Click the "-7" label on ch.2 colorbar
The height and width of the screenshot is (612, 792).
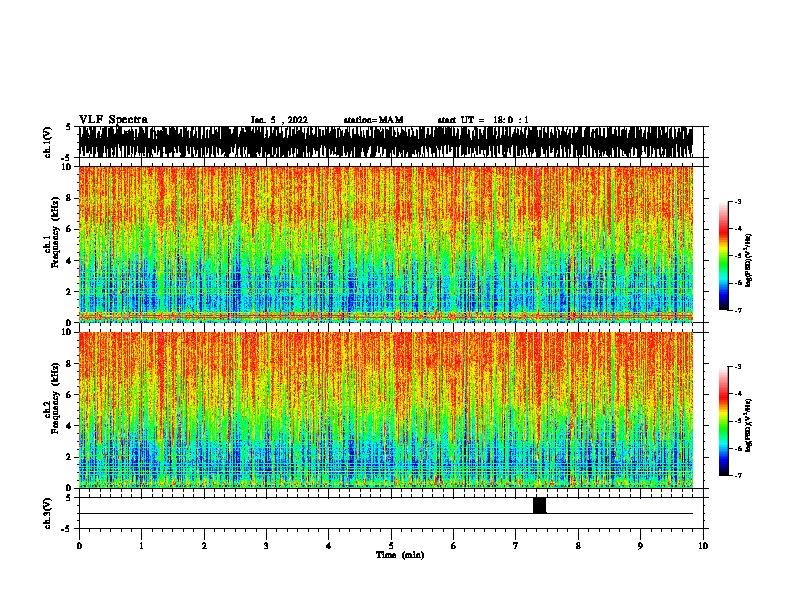coord(737,475)
